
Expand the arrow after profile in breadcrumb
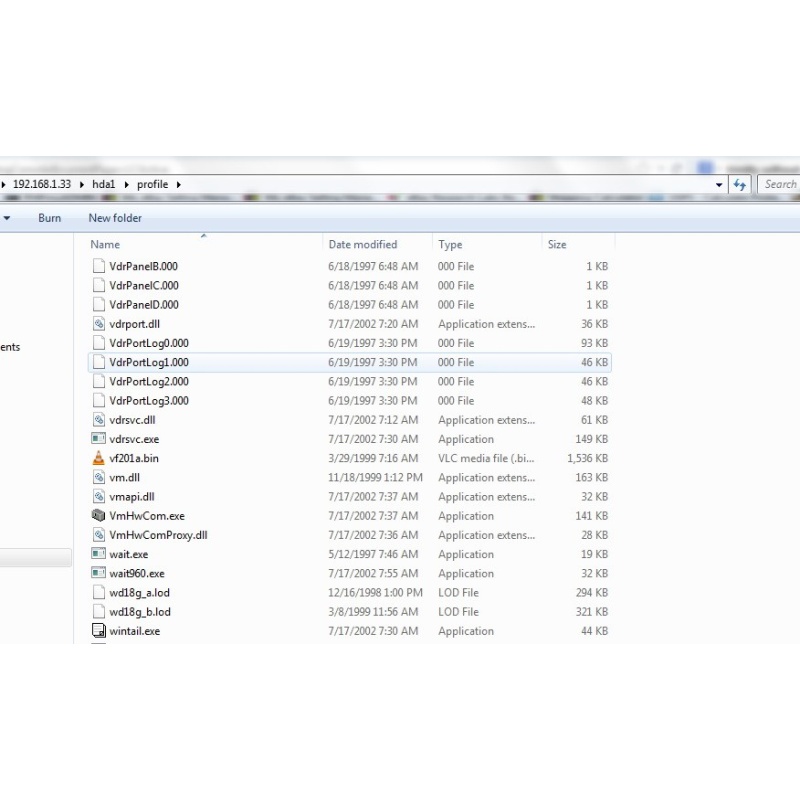pyautogui.click(x=179, y=185)
